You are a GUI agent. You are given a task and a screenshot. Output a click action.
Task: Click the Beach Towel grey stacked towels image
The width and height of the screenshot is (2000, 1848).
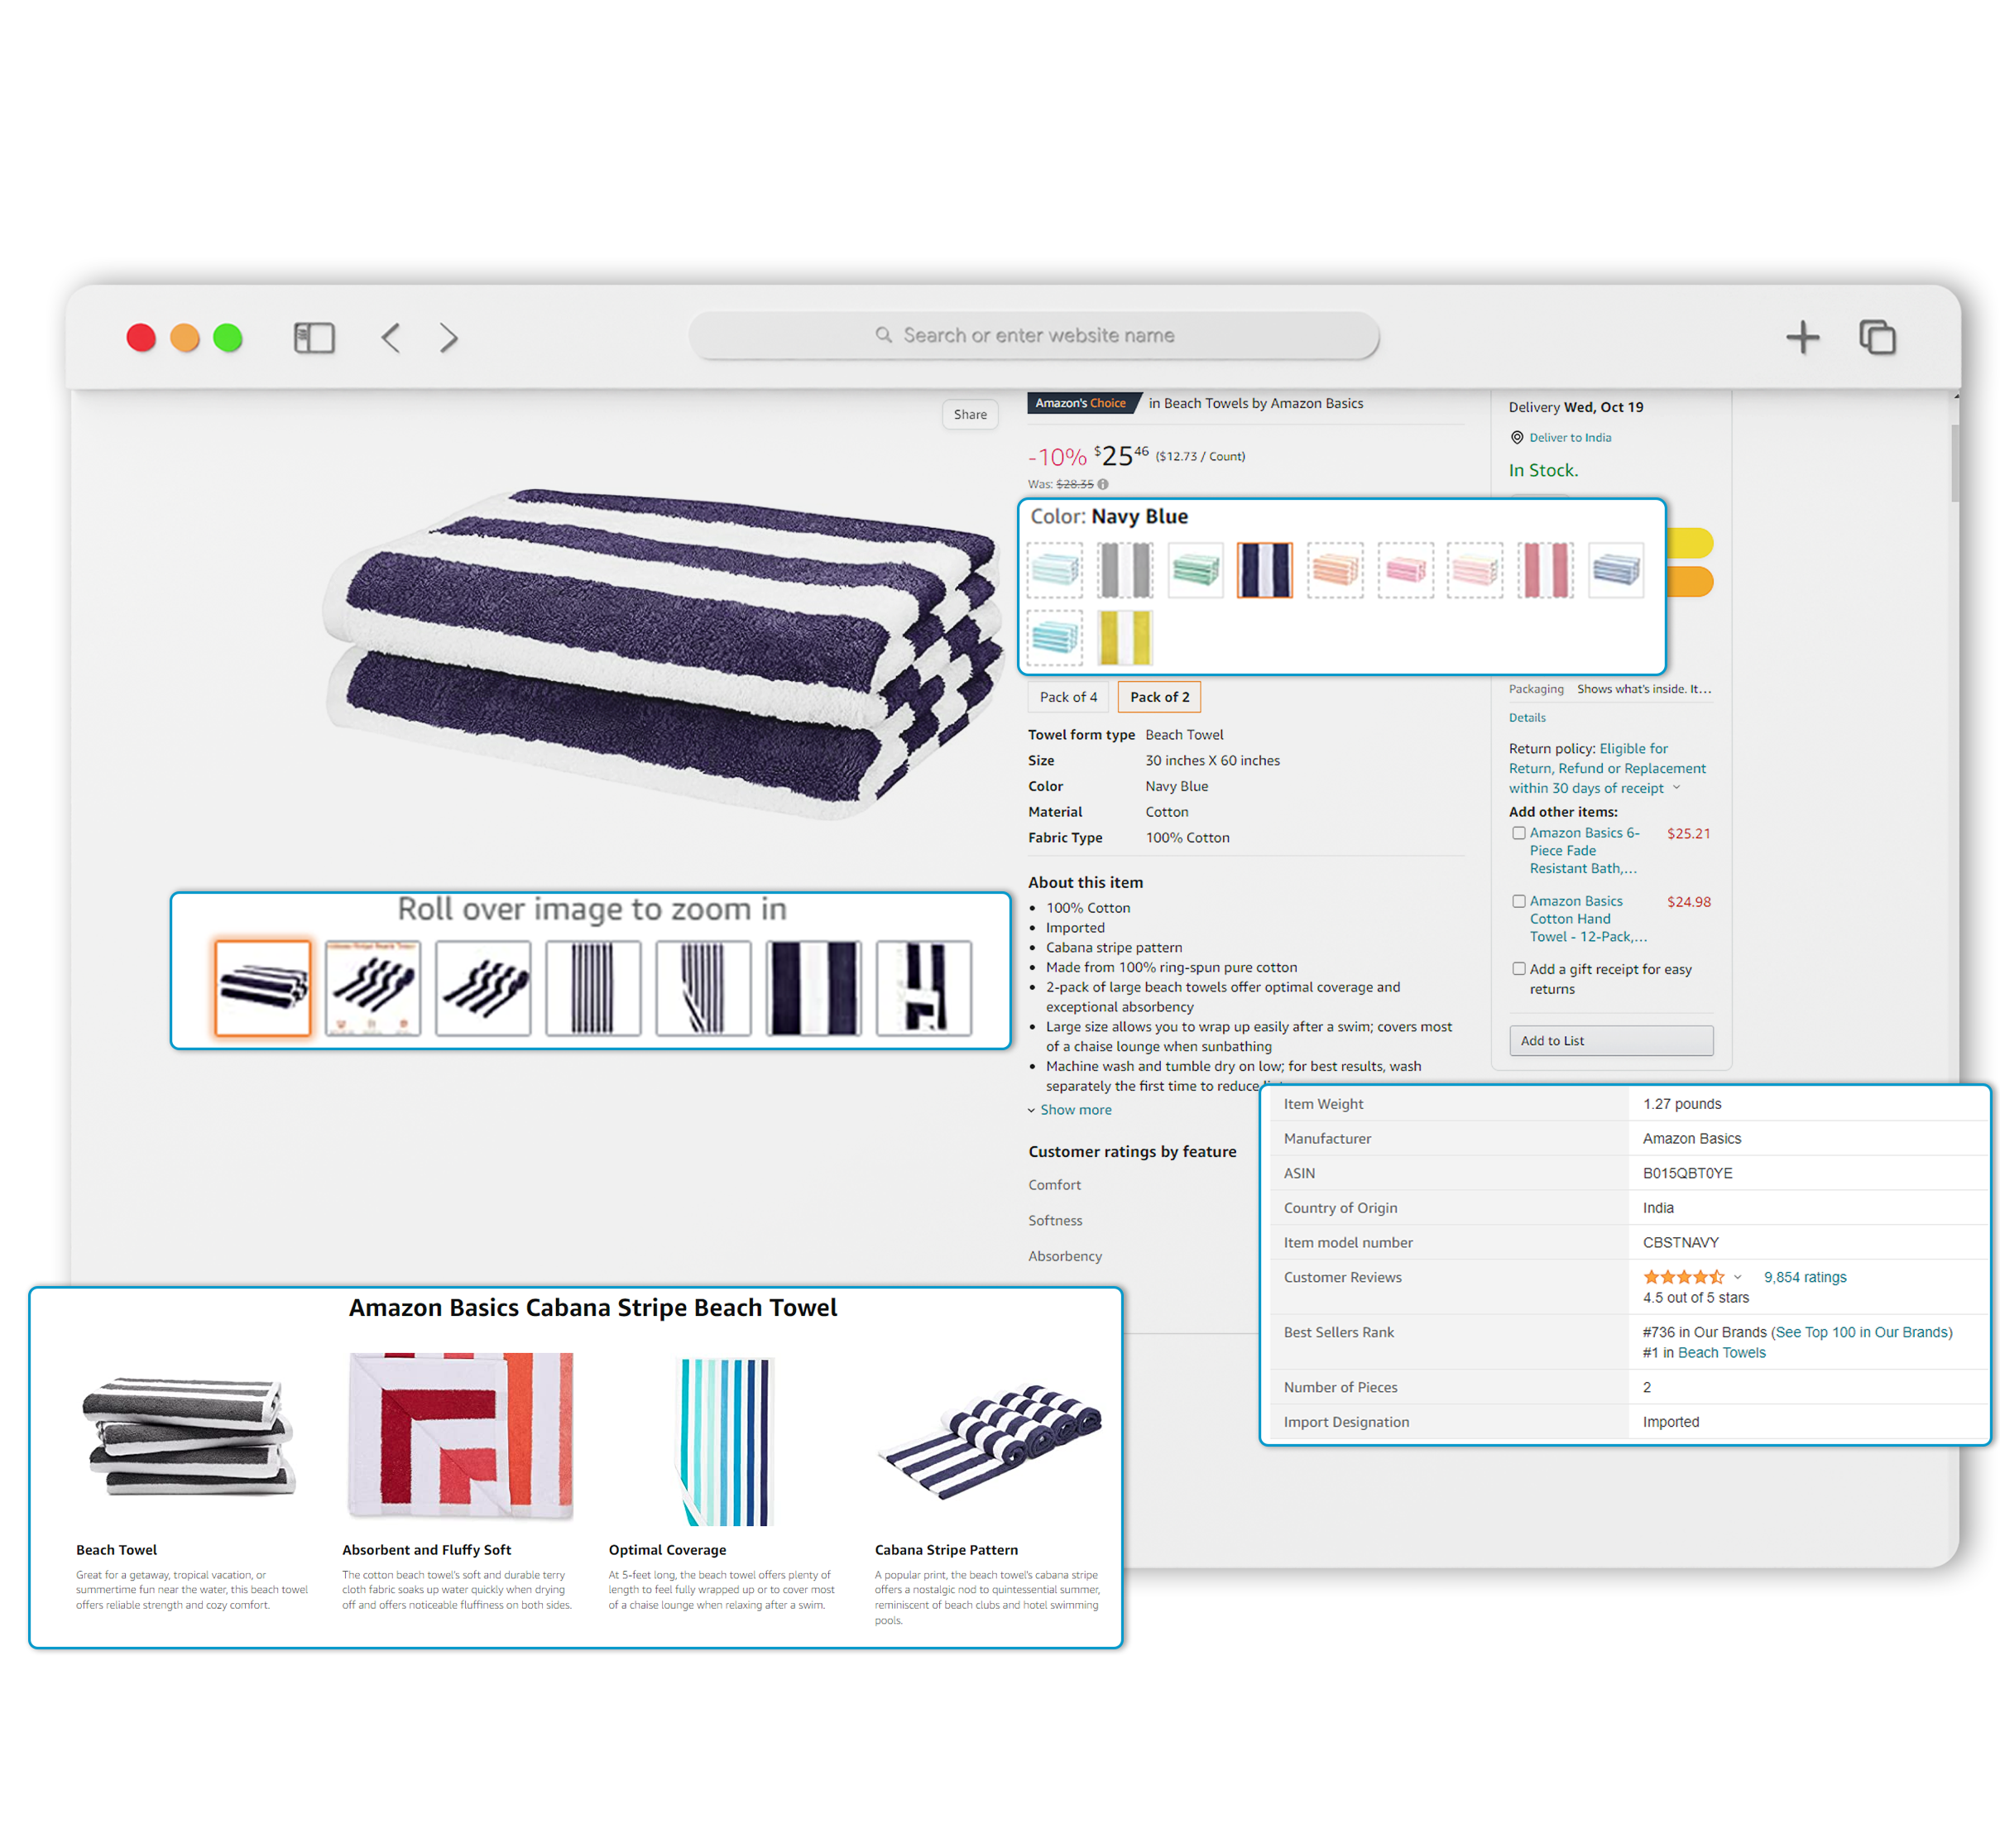click(x=189, y=1436)
